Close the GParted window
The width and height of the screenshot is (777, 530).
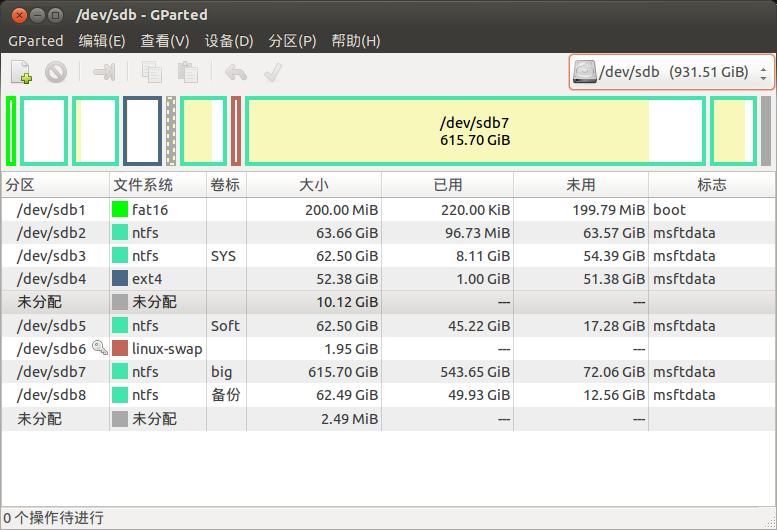point(19,15)
